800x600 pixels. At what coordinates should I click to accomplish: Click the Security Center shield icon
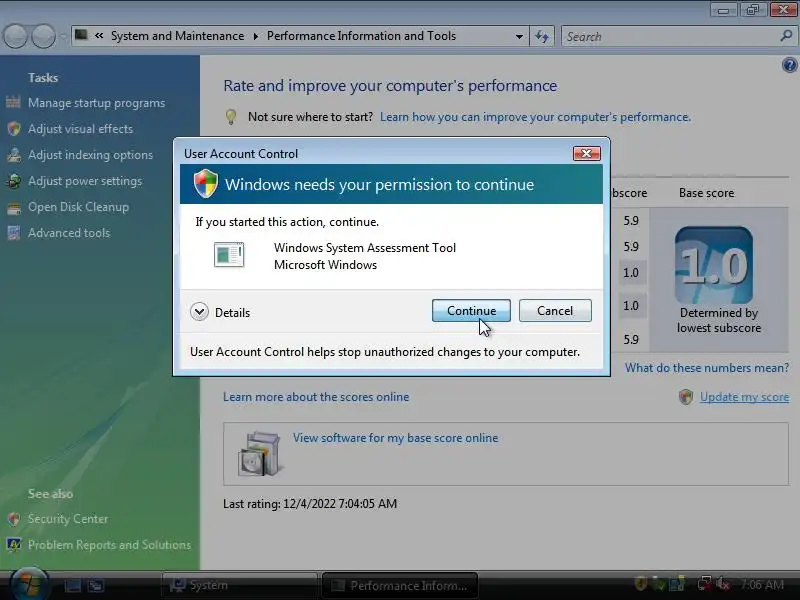[14, 519]
